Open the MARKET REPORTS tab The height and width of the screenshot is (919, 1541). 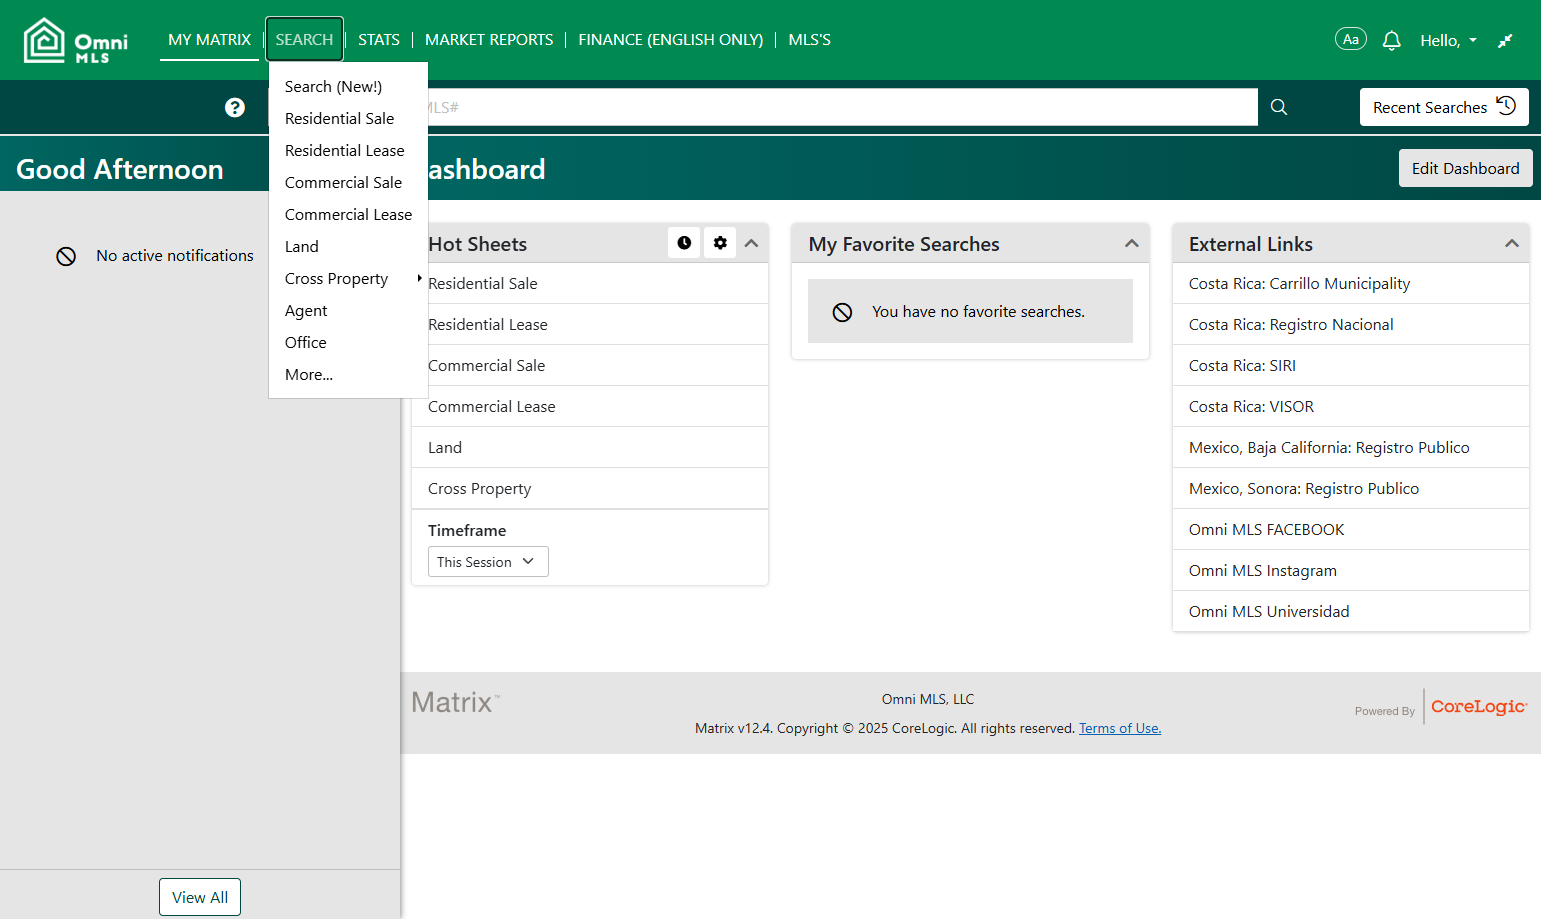[x=489, y=40]
